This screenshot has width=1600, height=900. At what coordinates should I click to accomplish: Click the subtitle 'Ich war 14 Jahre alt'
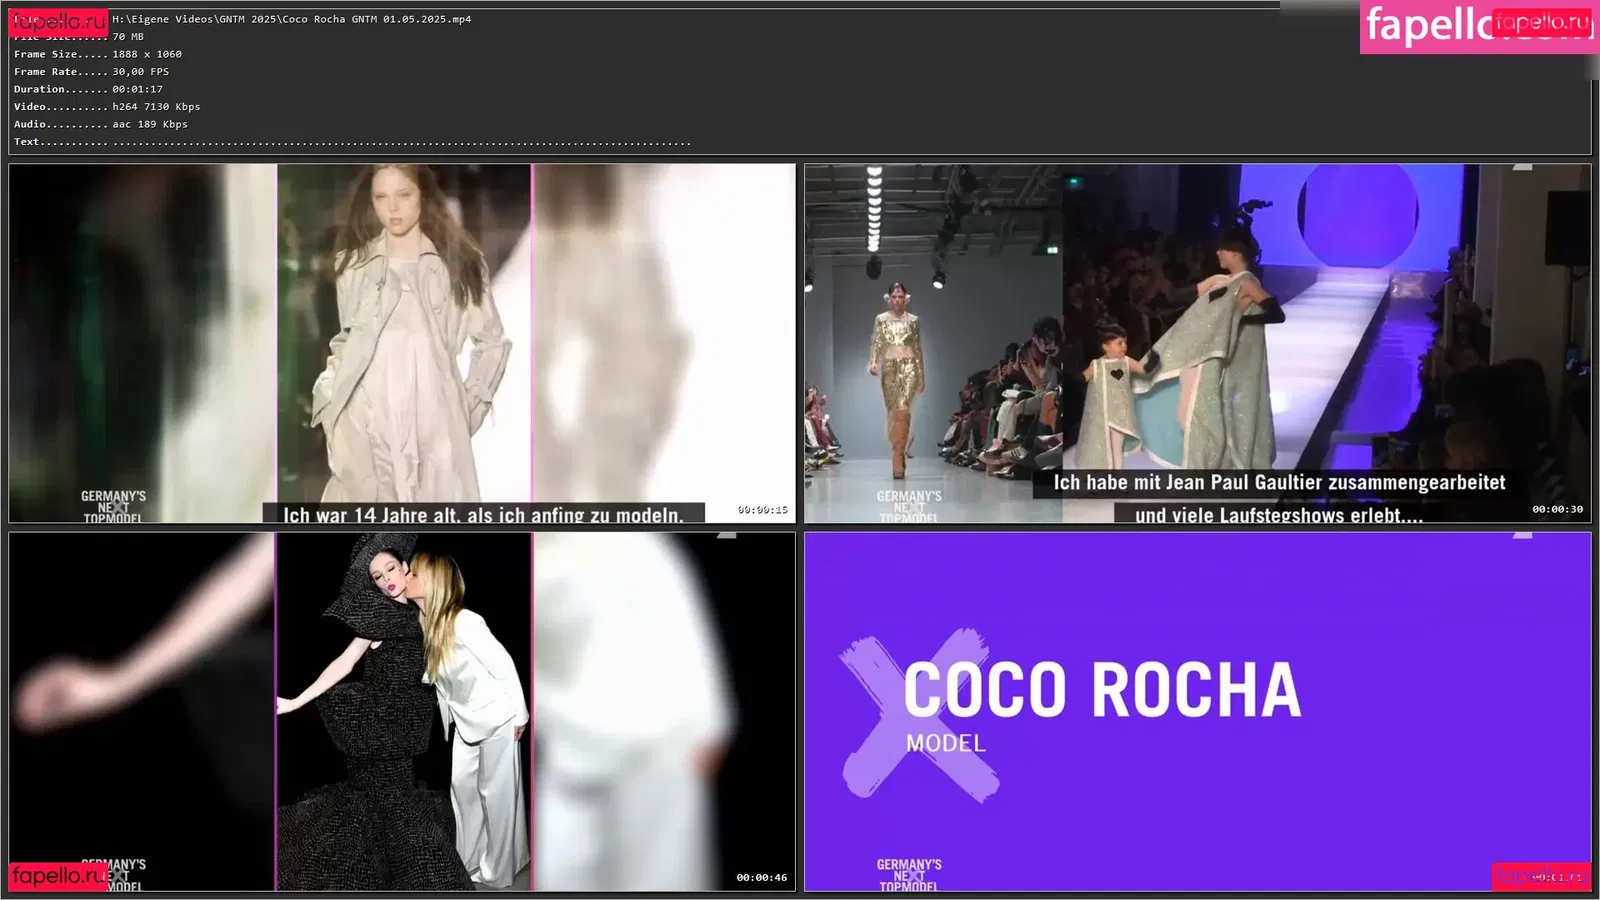(483, 514)
